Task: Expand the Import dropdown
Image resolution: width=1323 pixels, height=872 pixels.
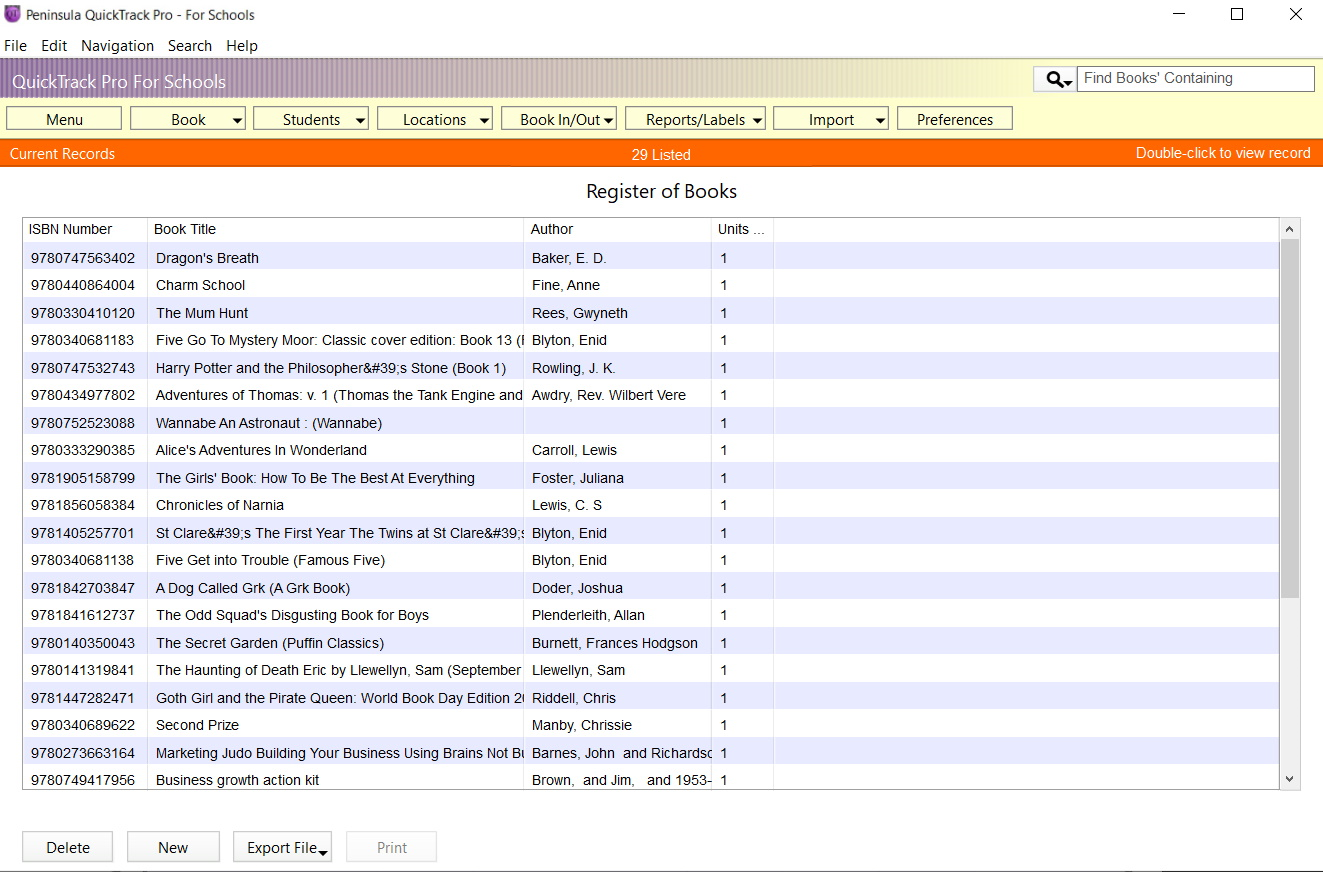Action: pyautogui.click(x=831, y=119)
